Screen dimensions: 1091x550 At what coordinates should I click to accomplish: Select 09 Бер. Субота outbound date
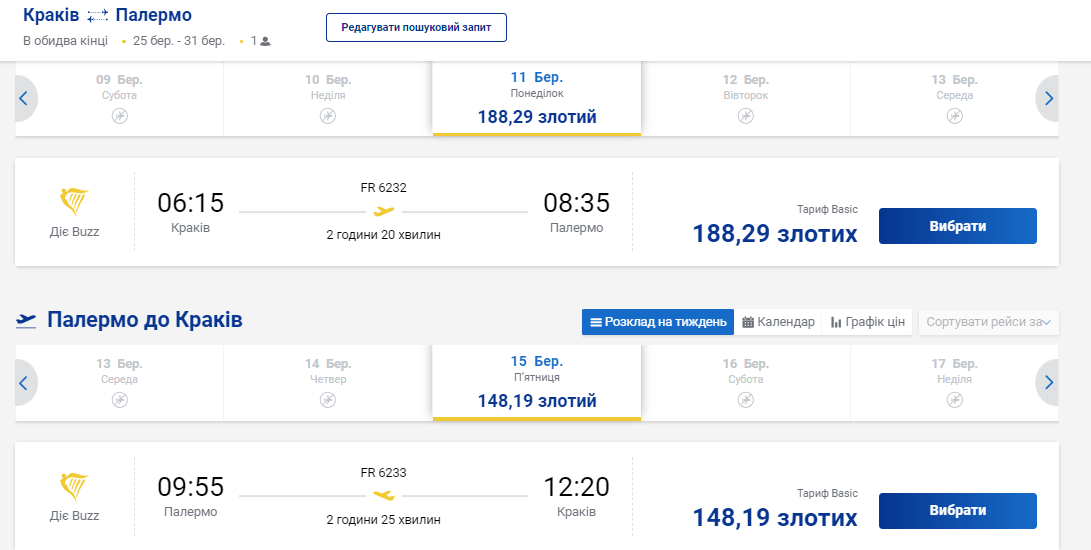click(x=119, y=98)
